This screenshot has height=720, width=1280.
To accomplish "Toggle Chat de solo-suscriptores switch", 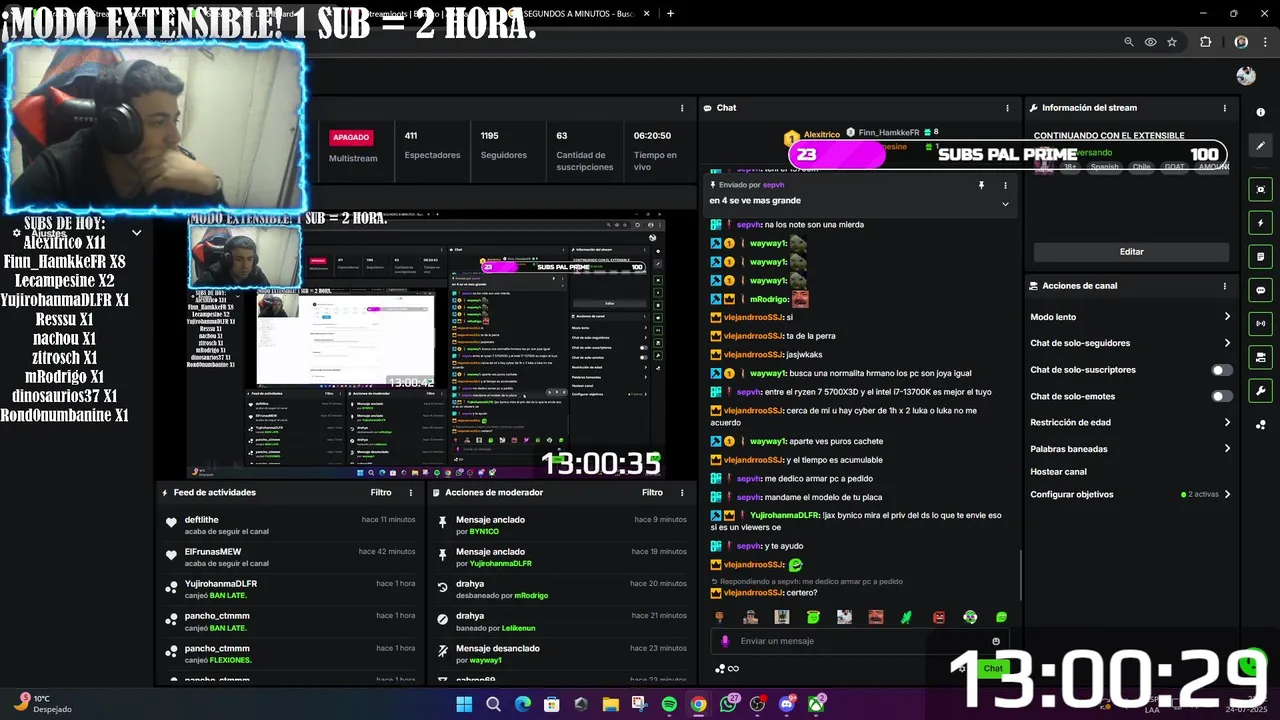I will pyautogui.click(x=1221, y=370).
